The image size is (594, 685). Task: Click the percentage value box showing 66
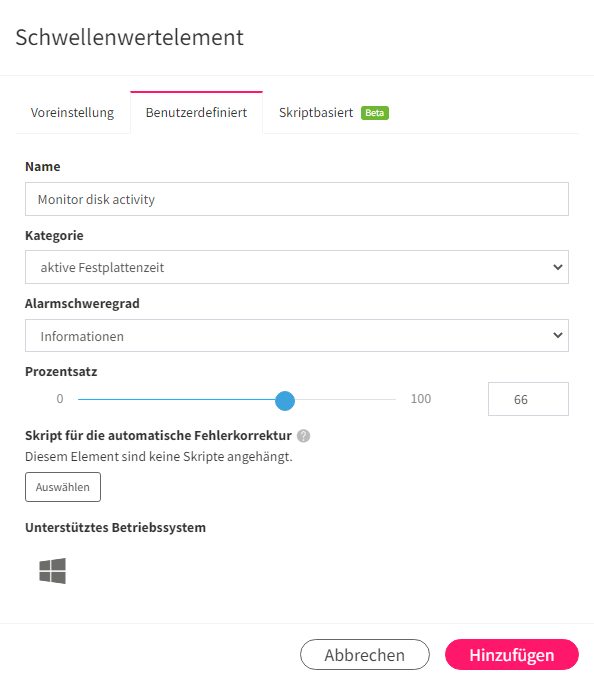[x=528, y=399]
